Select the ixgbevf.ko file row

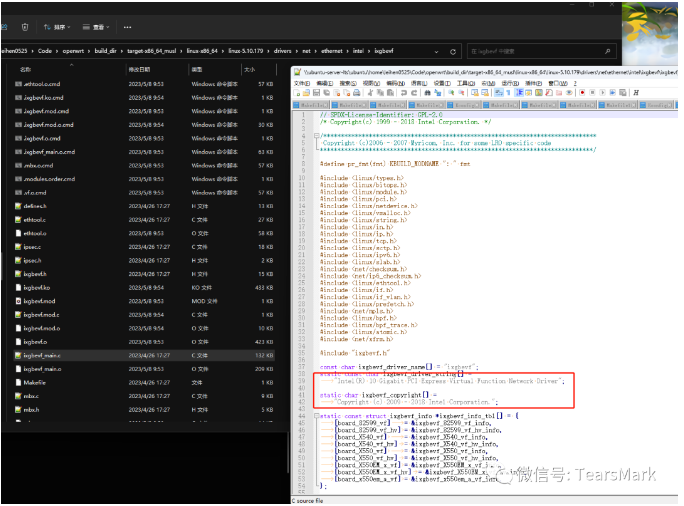[144, 287]
